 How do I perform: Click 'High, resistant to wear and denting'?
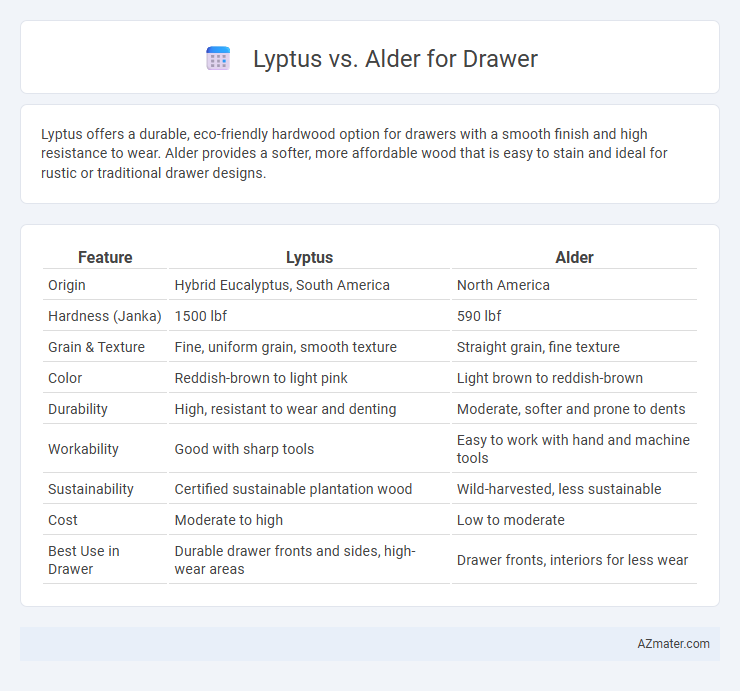(x=286, y=409)
